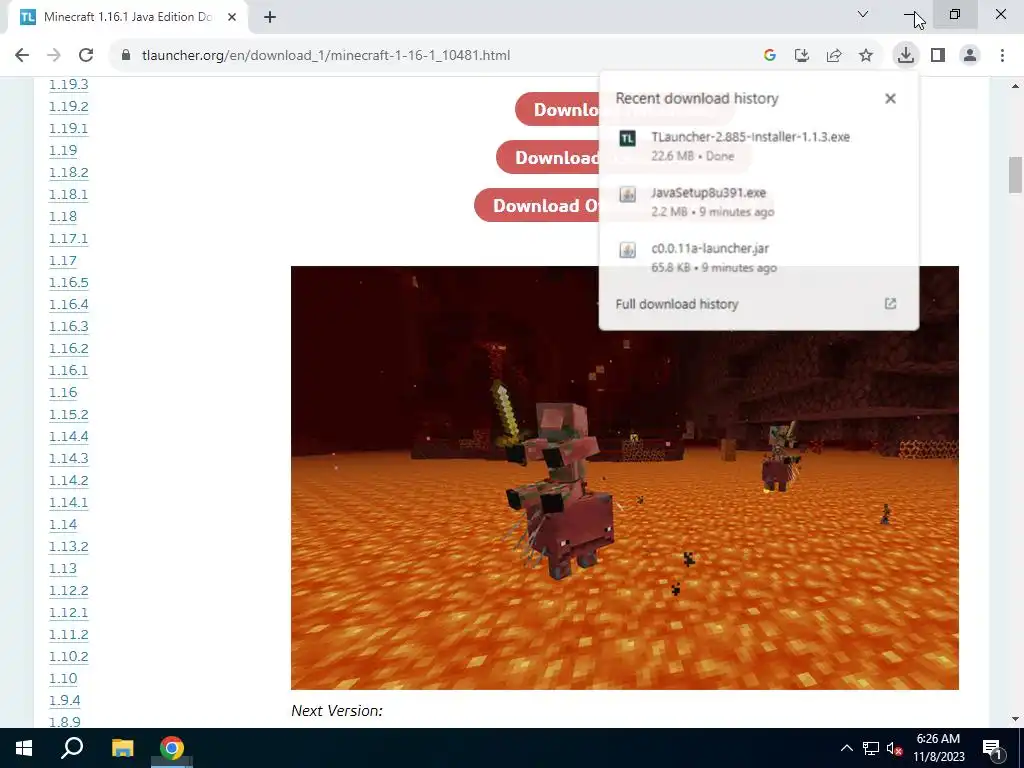Open version 1.16.5 link
Screen dimensions: 1024x768
69,282
